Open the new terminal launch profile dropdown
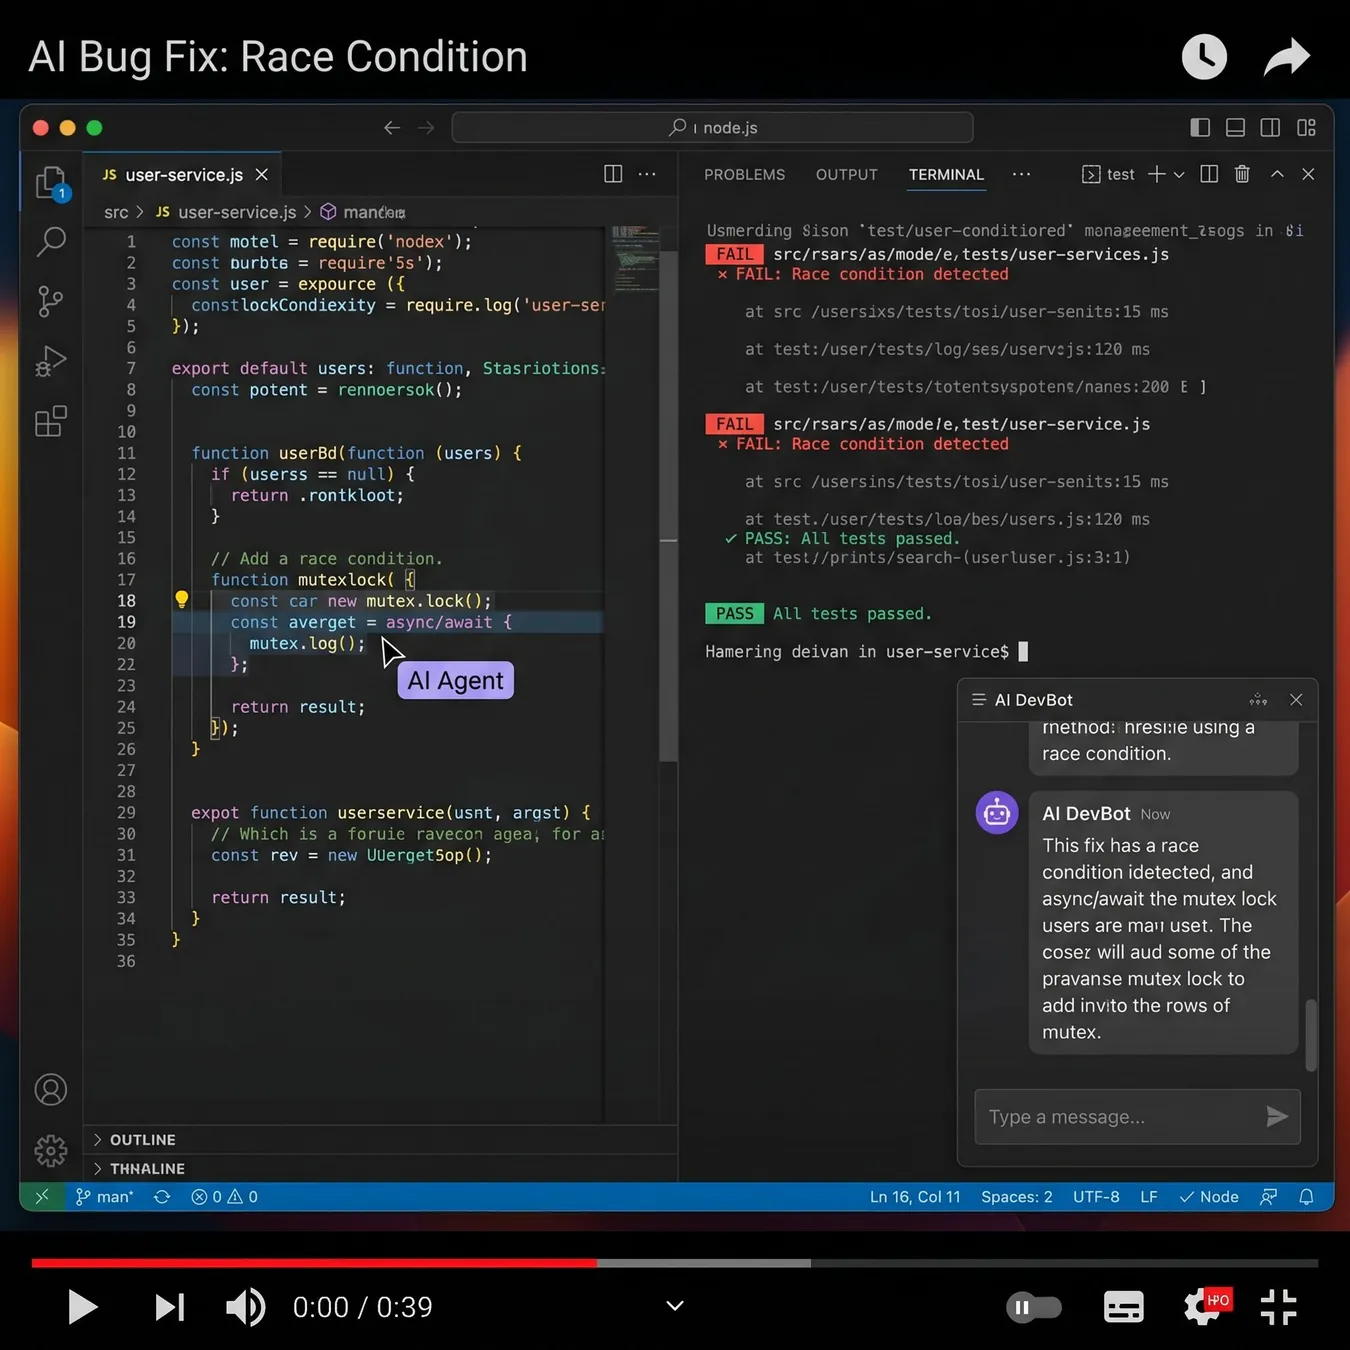The height and width of the screenshot is (1350, 1350). point(1179,175)
